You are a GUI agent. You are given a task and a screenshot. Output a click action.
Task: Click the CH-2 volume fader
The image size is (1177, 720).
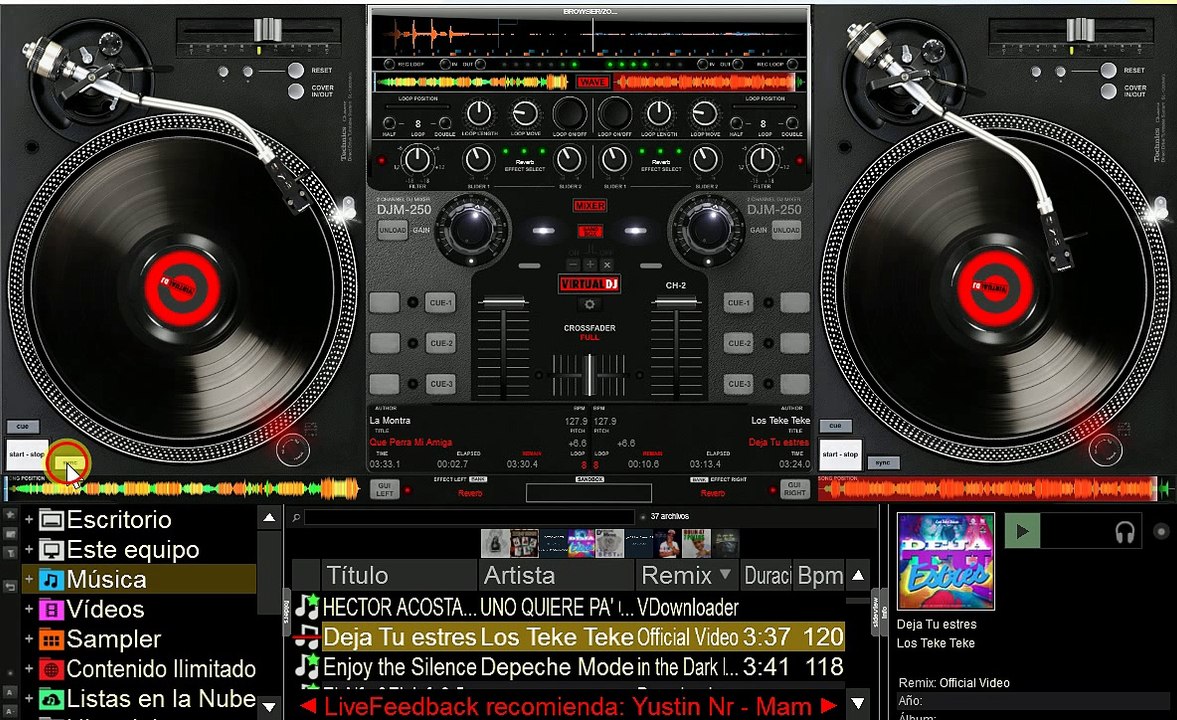[676, 303]
